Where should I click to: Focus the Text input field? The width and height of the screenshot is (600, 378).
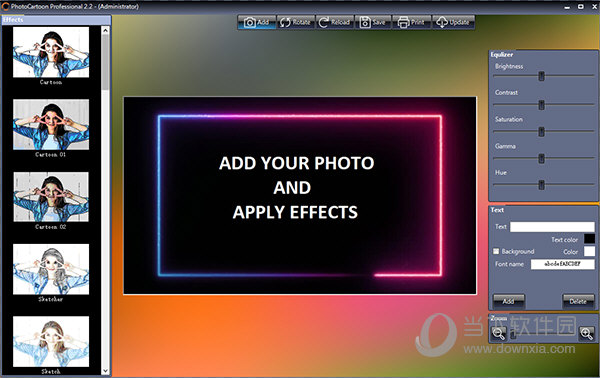click(552, 227)
